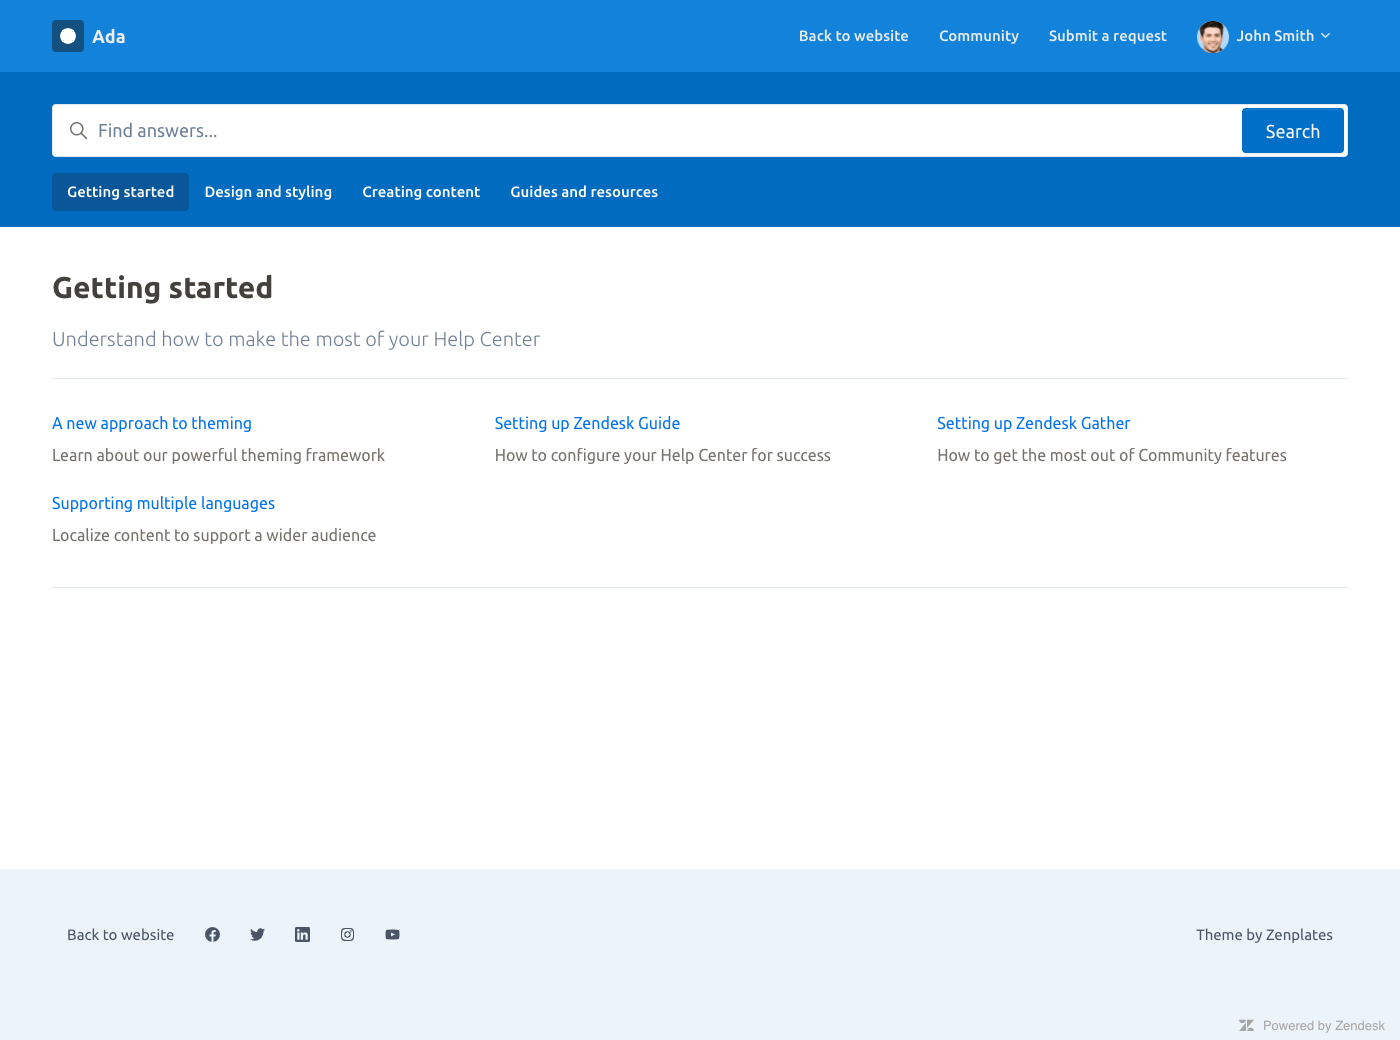Select the Getting started tab
The width and height of the screenshot is (1400, 1040).
(120, 192)
